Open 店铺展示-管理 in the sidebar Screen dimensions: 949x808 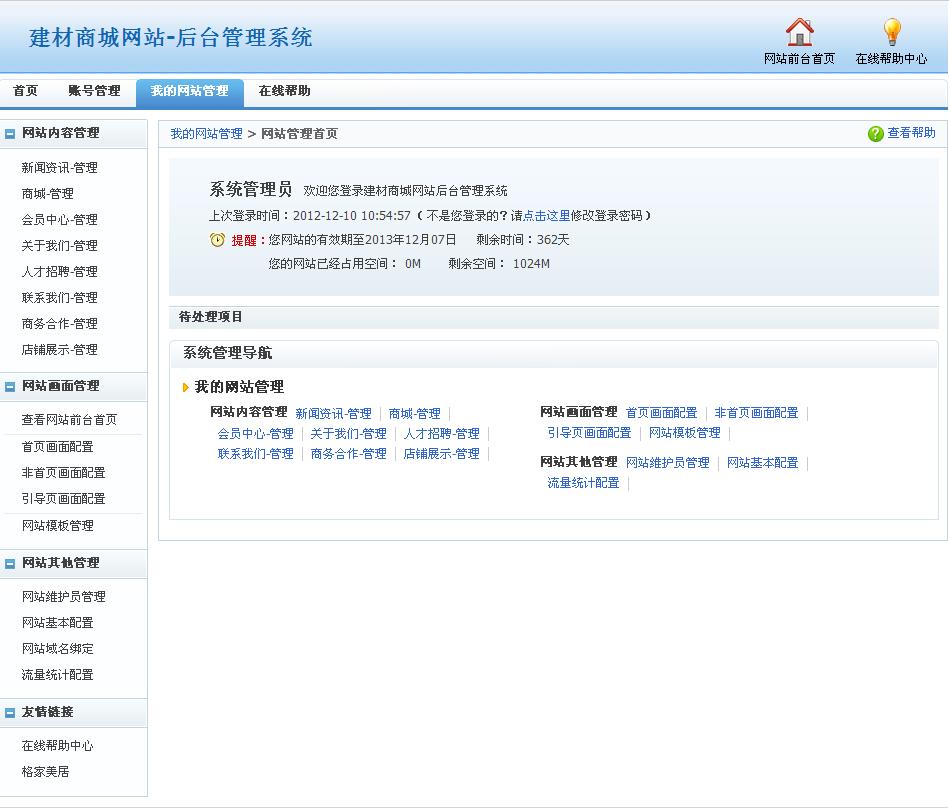click(x=59, y=350)
